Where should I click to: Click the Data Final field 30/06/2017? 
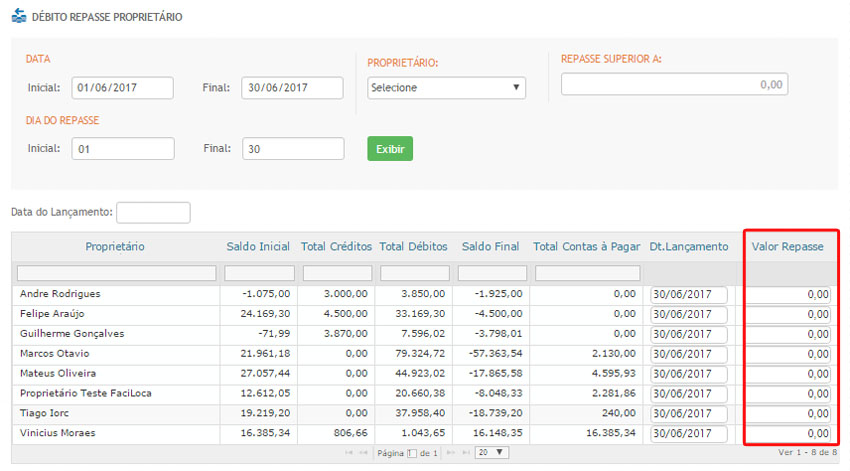click(x=292, y=88)
